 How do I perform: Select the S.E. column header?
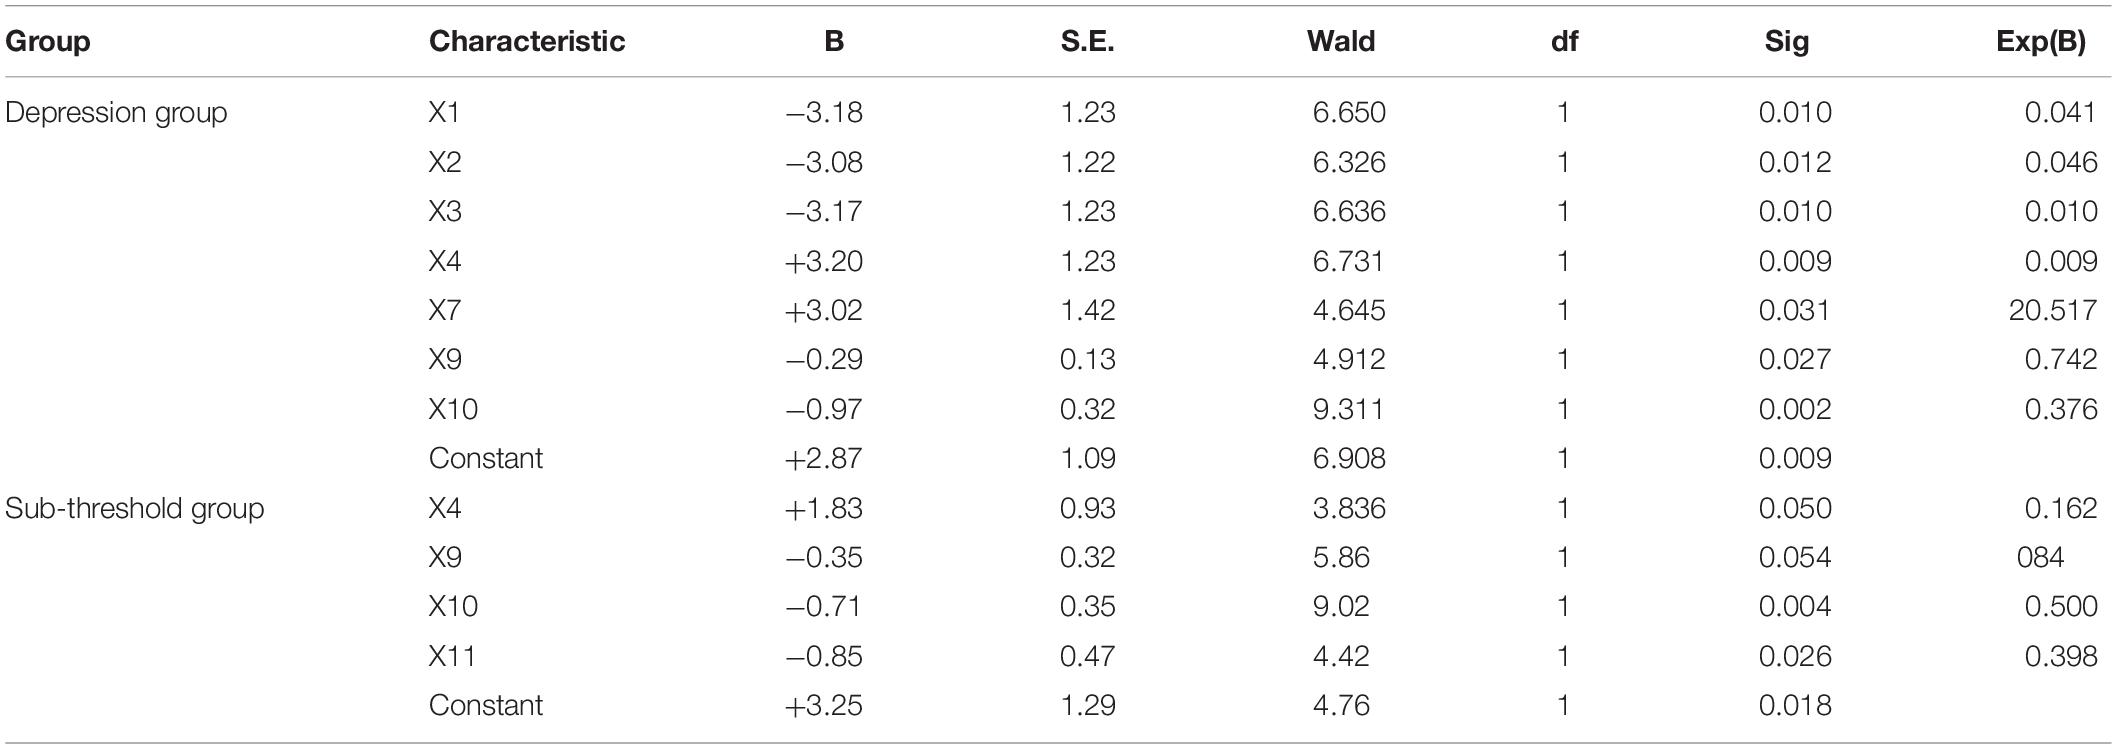coord(1088,41)
